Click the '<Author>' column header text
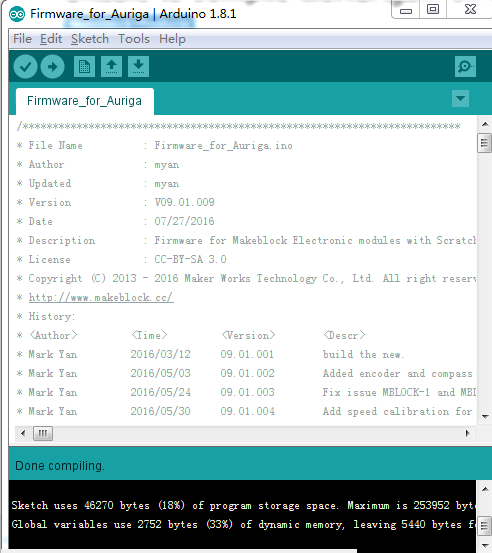Screen dimensions: 492x553 click(53, 335)
